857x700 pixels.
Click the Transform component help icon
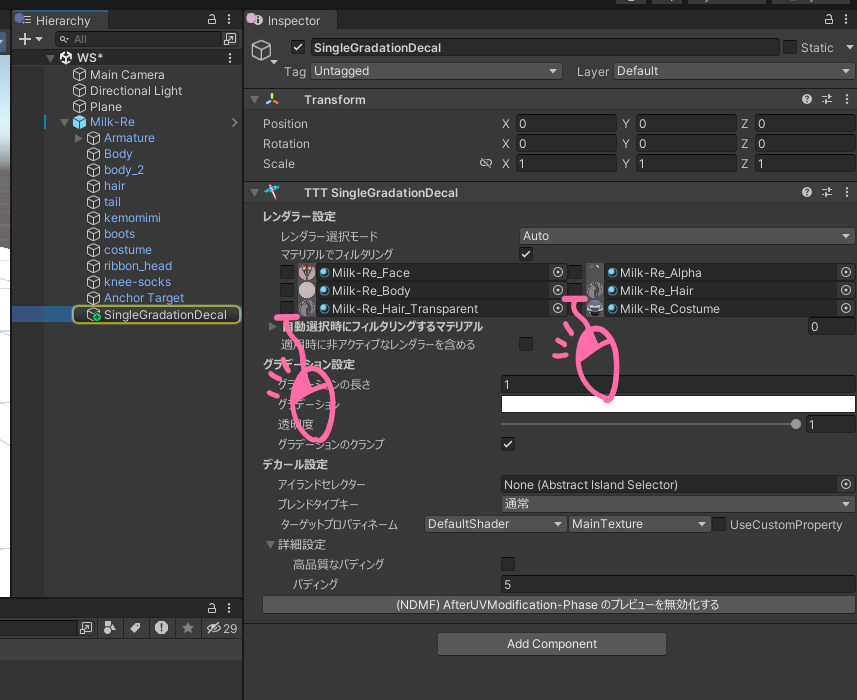(807, 100)
